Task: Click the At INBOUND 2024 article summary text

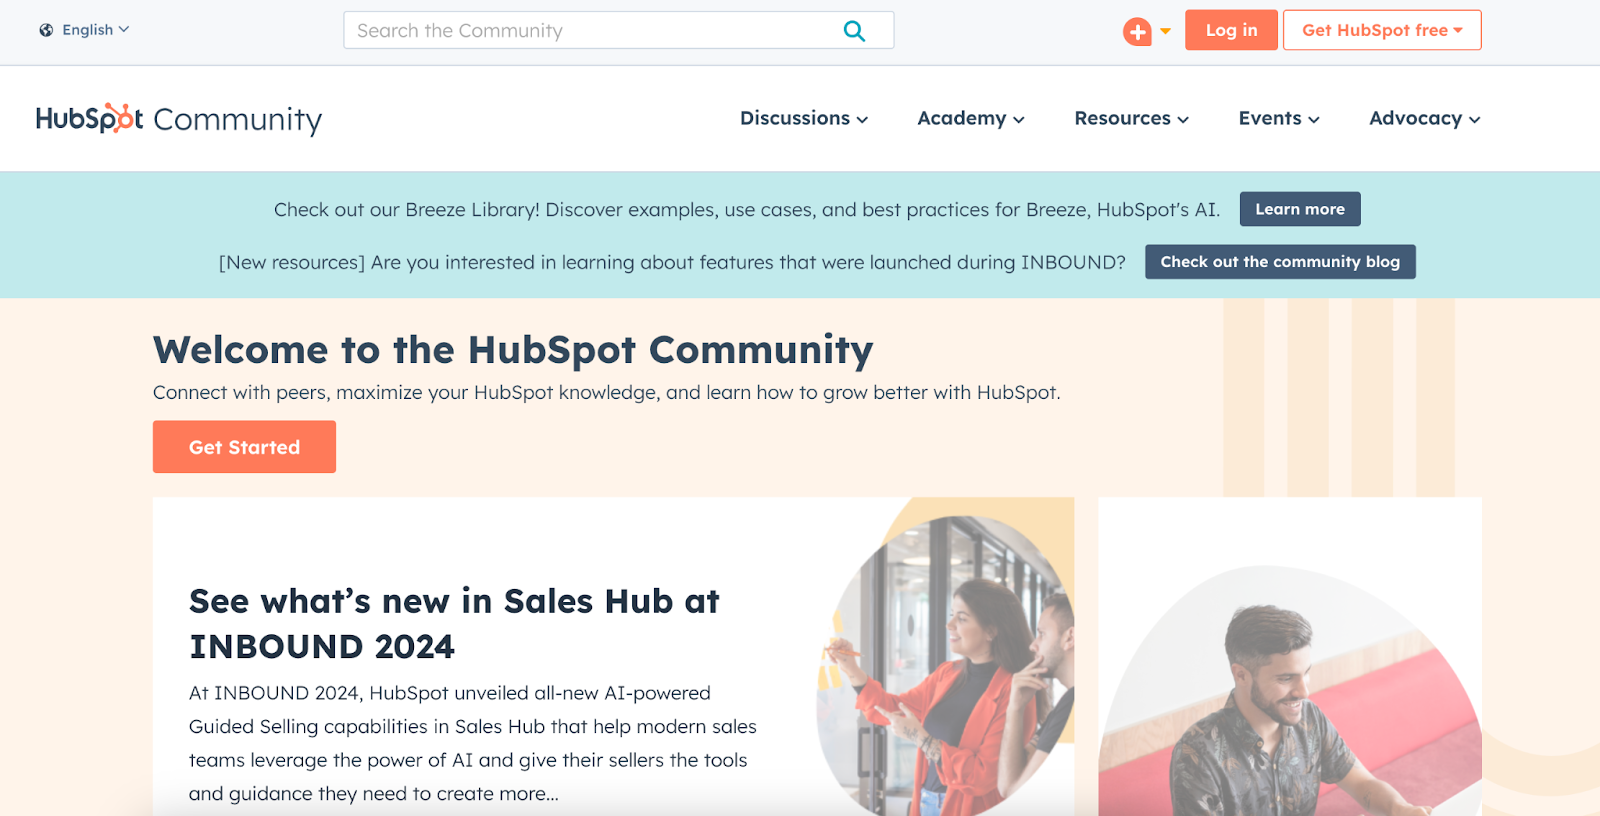Action: pyautogui.click(x=473, y=743)
